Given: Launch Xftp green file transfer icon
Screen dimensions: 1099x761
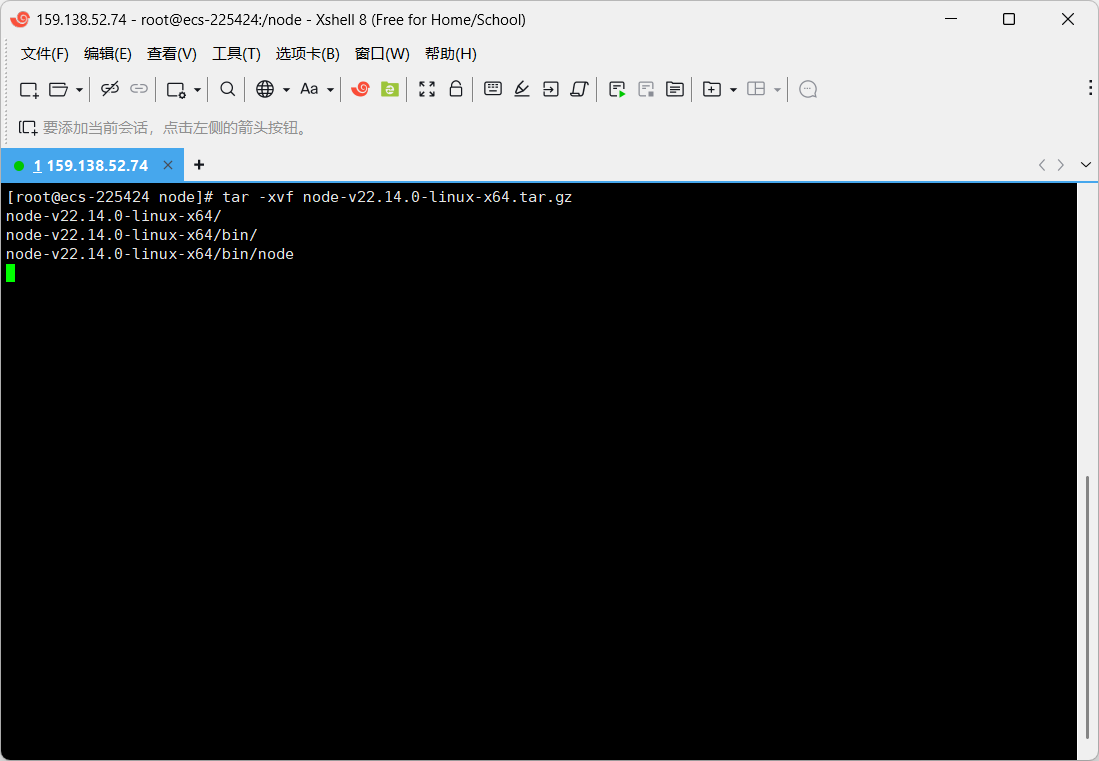Looking at the screenshot, I should coord(390,89).
